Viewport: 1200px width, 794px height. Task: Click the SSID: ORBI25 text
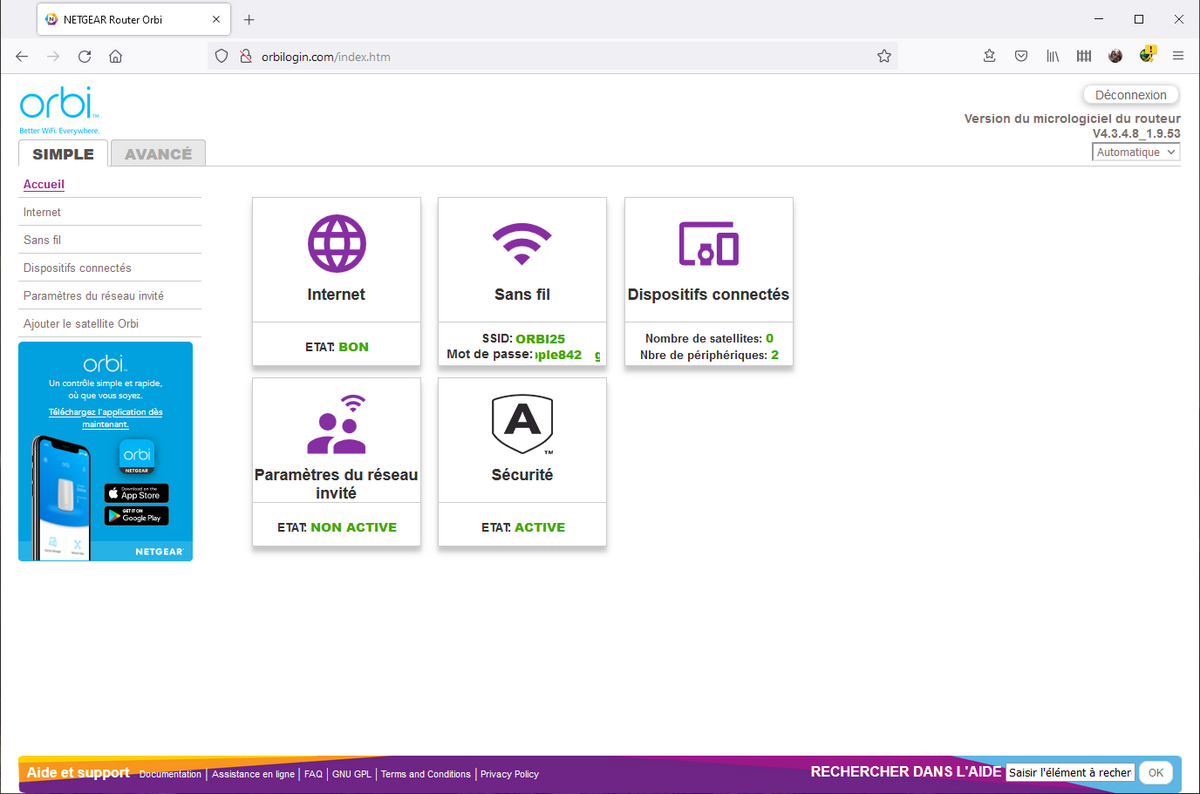(x=522, y=339)
